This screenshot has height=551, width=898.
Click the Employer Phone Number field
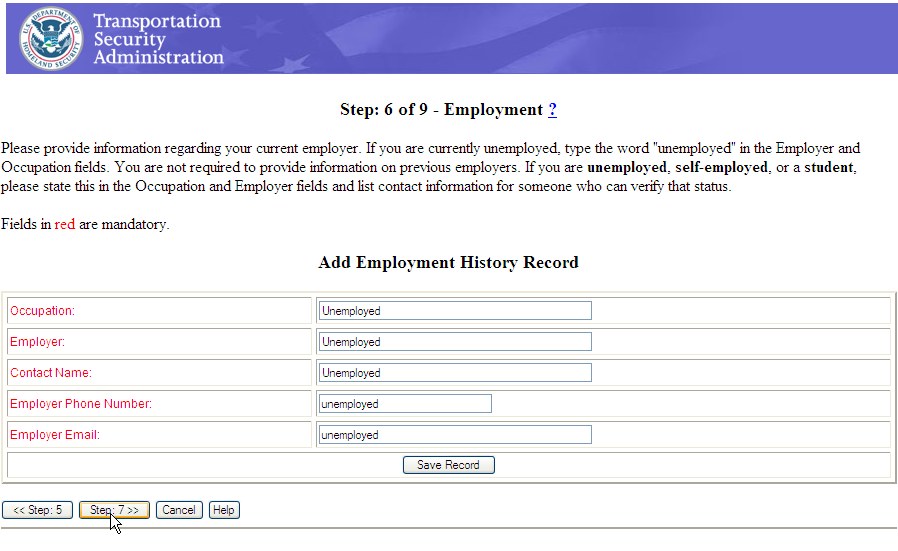(x=405, y=404)
